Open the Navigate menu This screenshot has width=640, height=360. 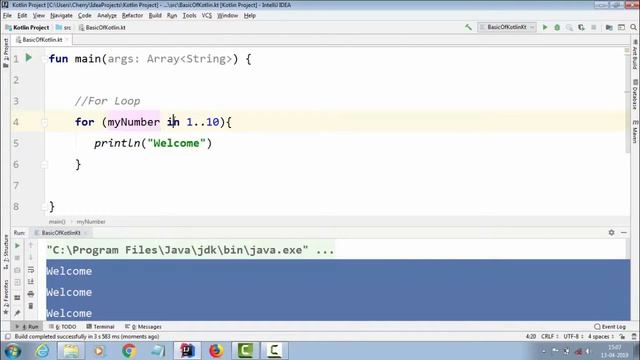61,16
